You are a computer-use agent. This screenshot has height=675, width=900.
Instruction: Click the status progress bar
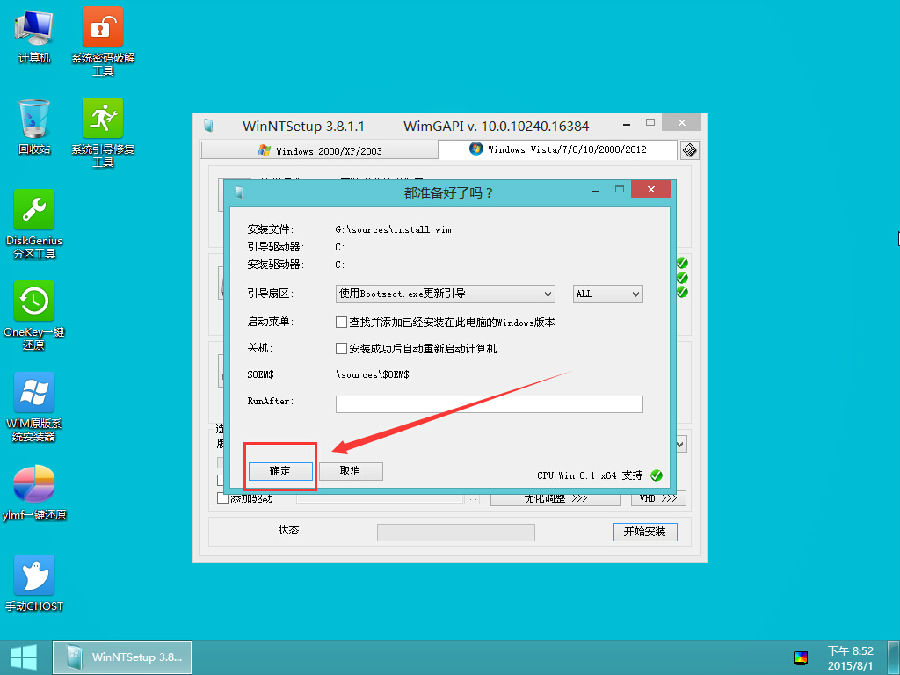pyautogui.click(x=455, y=531)
